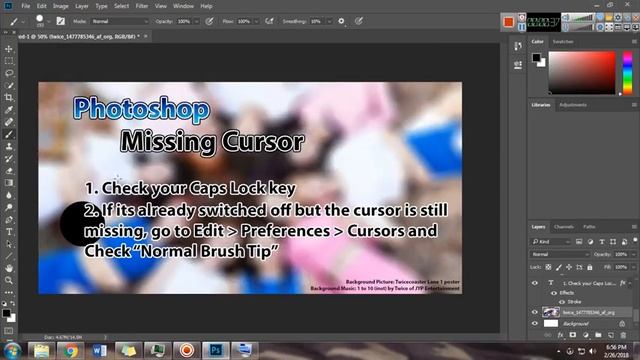Hide the twice_1477785346 image layer
Viewport: 640px width, 360px height.
(535, 312)
